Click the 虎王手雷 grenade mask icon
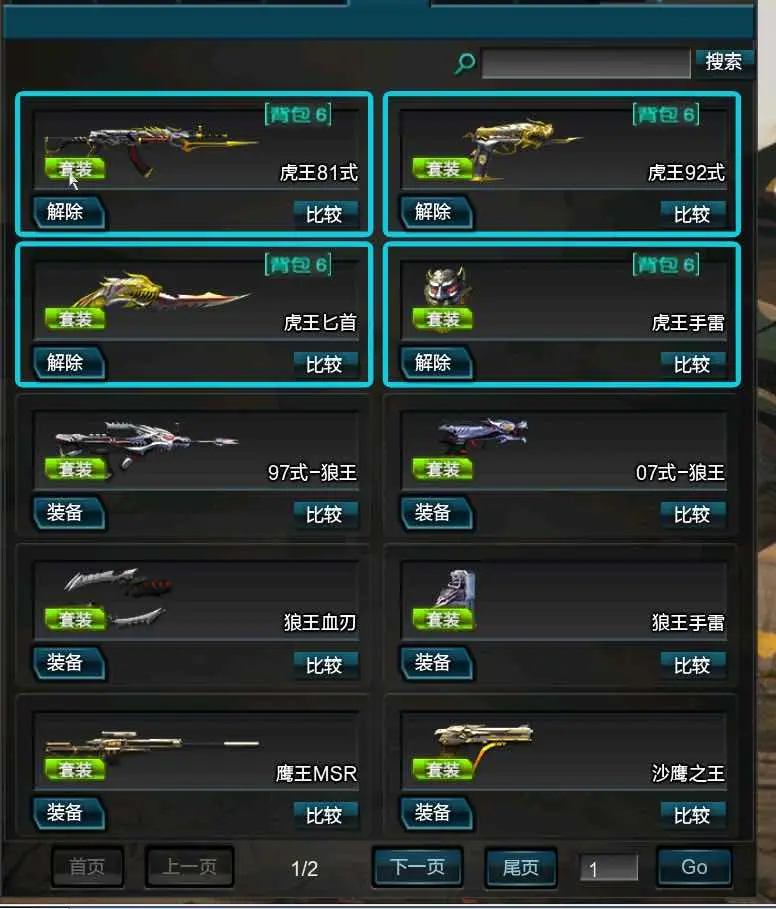776x909 pixels. pos(445,286)
